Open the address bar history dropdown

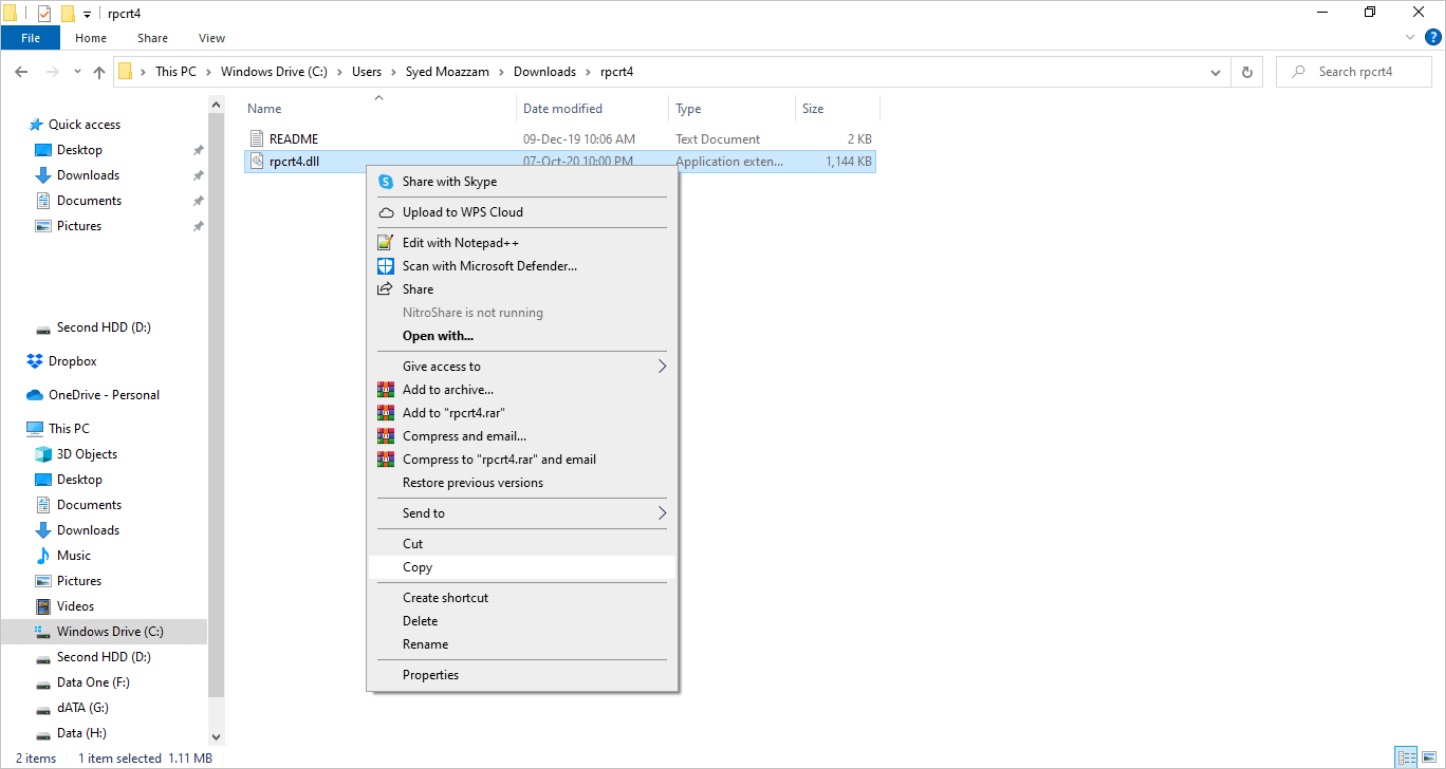pos(1215,72)
